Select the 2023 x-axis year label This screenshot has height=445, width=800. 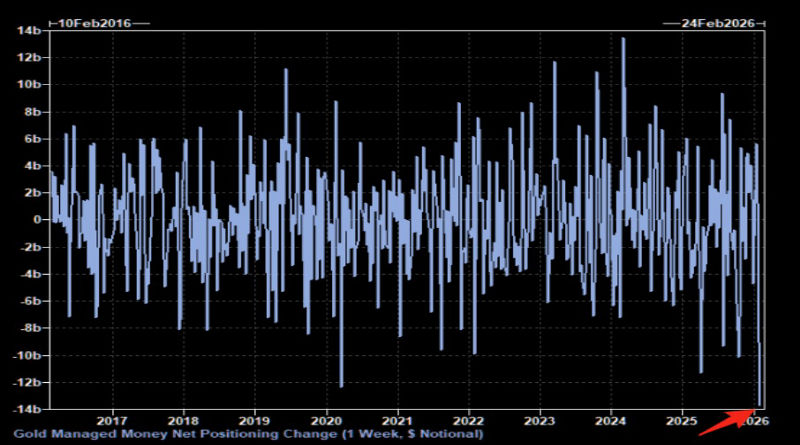[540, 420]
